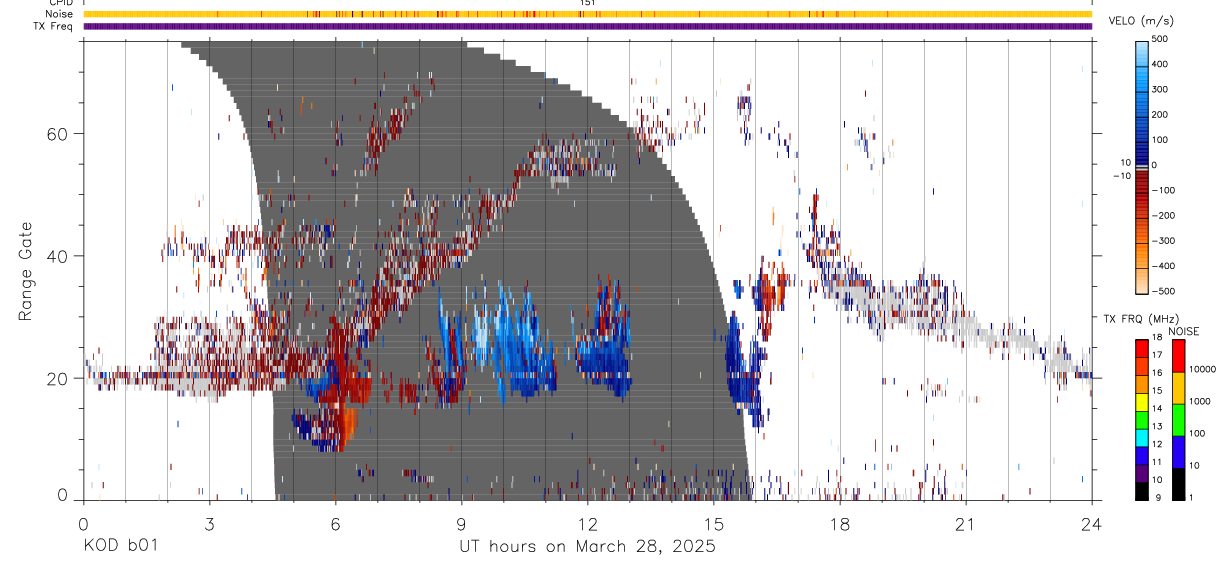This screenshot has height=567, width=1228.
Task: Click the '18' hour tick on time axis
Action: [839, 523]
